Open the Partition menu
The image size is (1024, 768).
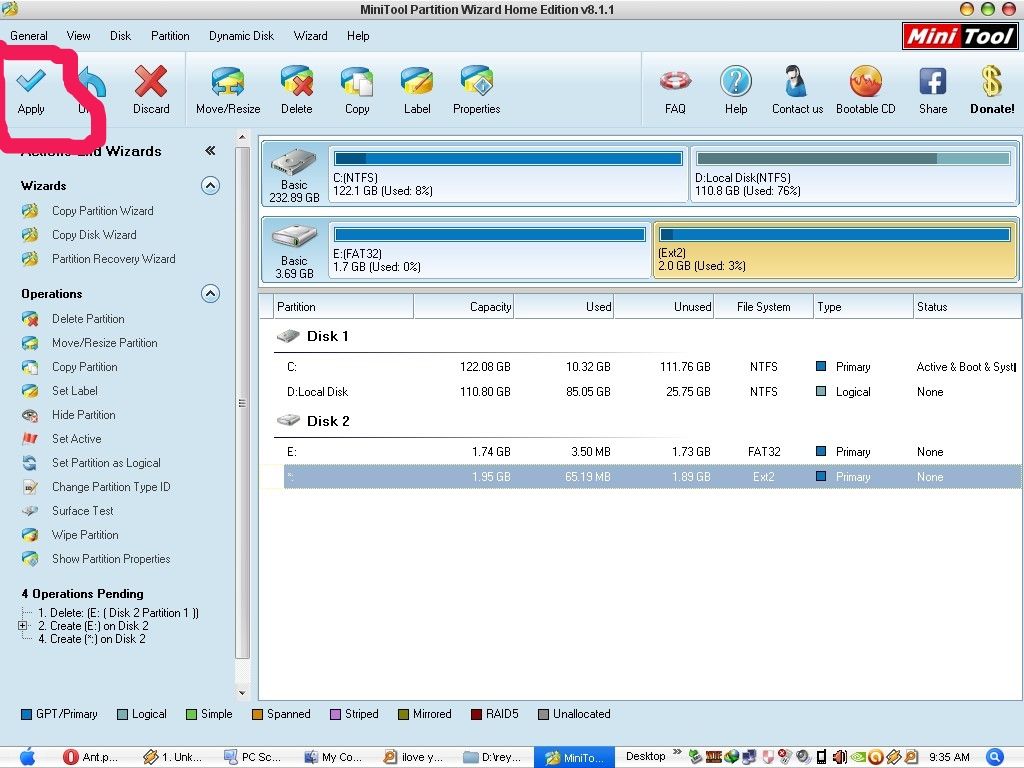[170, 36]
